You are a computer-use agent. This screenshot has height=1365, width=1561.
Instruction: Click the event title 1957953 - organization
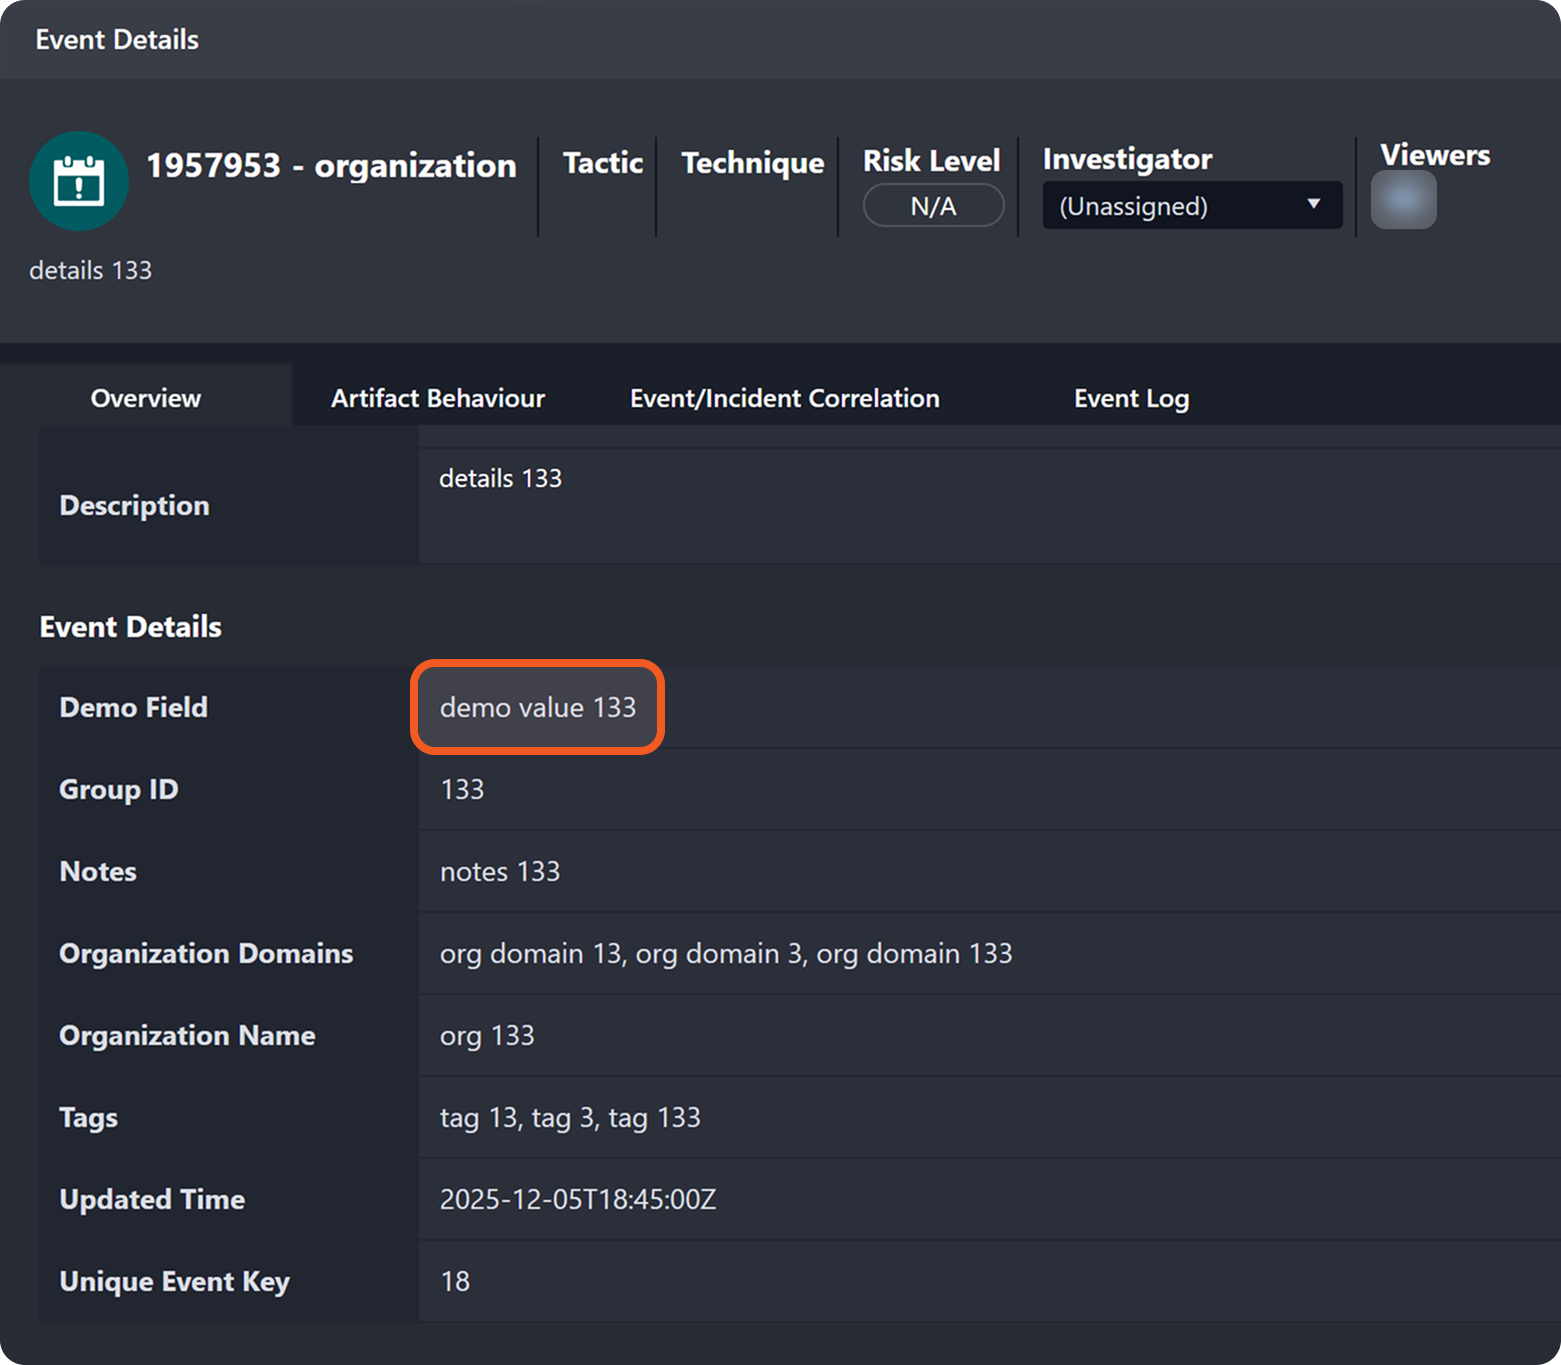[331, 165]
